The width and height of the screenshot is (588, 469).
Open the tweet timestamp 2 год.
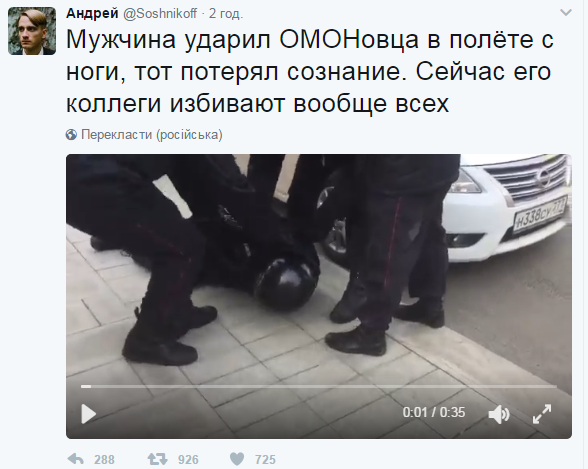tap(226, 13)
